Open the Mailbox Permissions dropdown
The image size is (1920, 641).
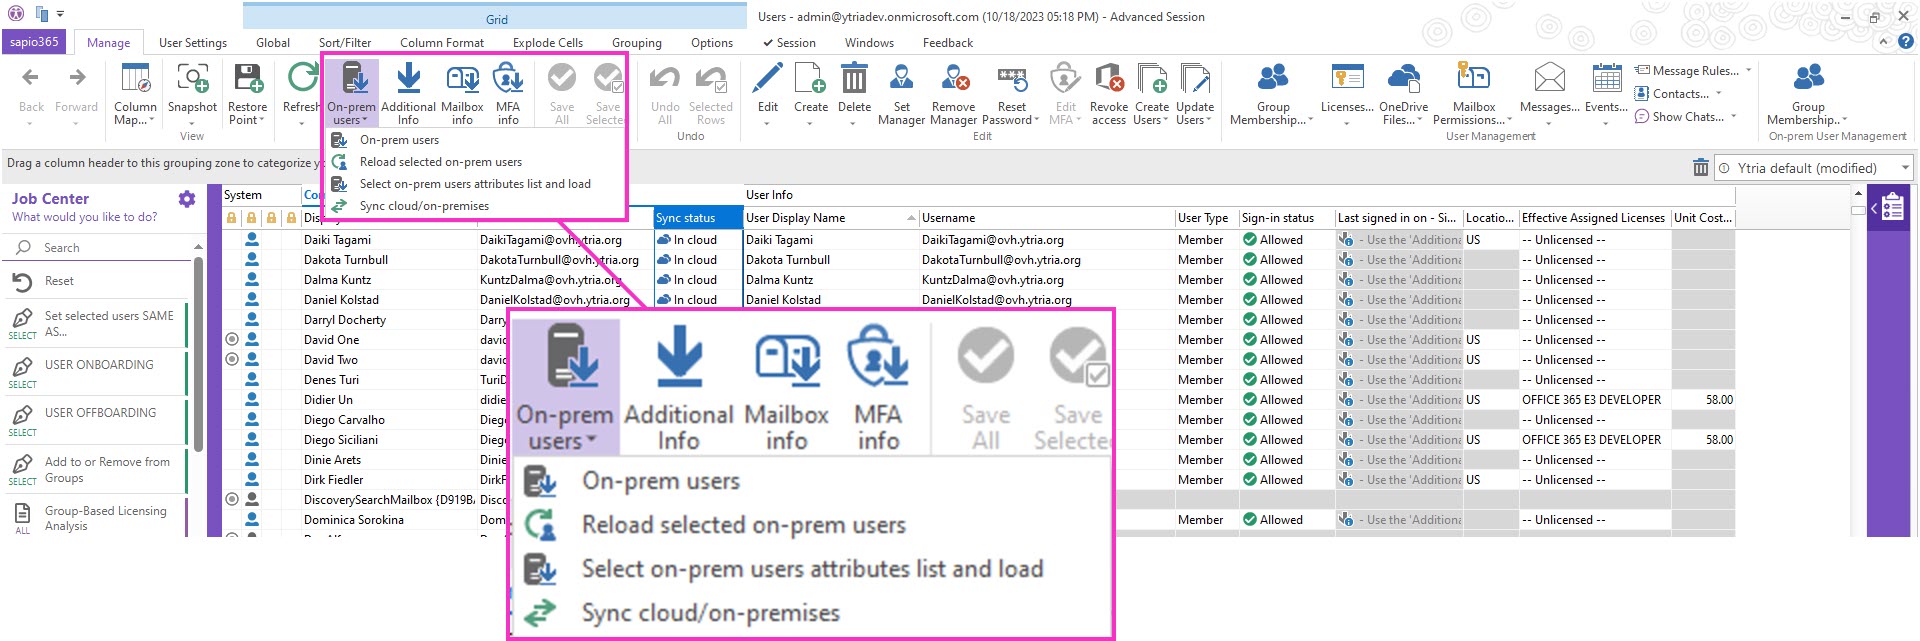tap(1473, 114)
